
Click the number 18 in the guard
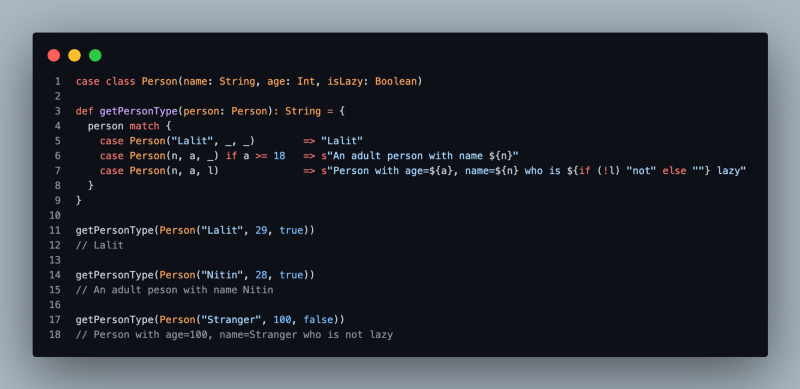279,156
